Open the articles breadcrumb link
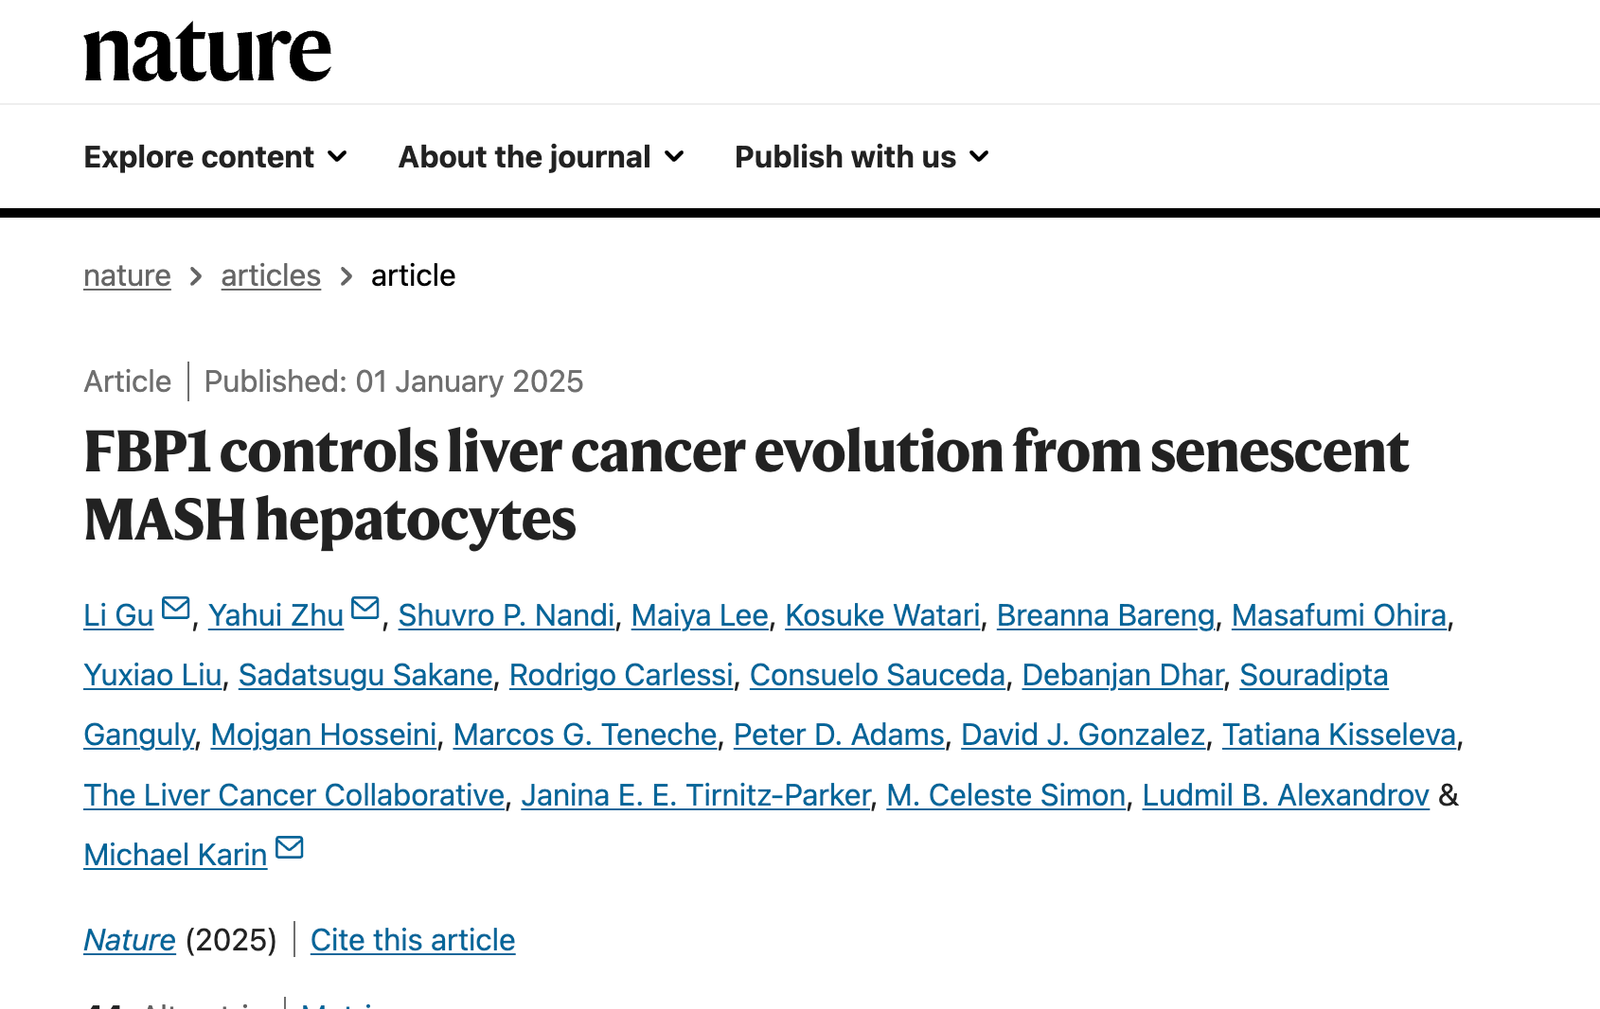1600x1009 pixels. [271, 275]
